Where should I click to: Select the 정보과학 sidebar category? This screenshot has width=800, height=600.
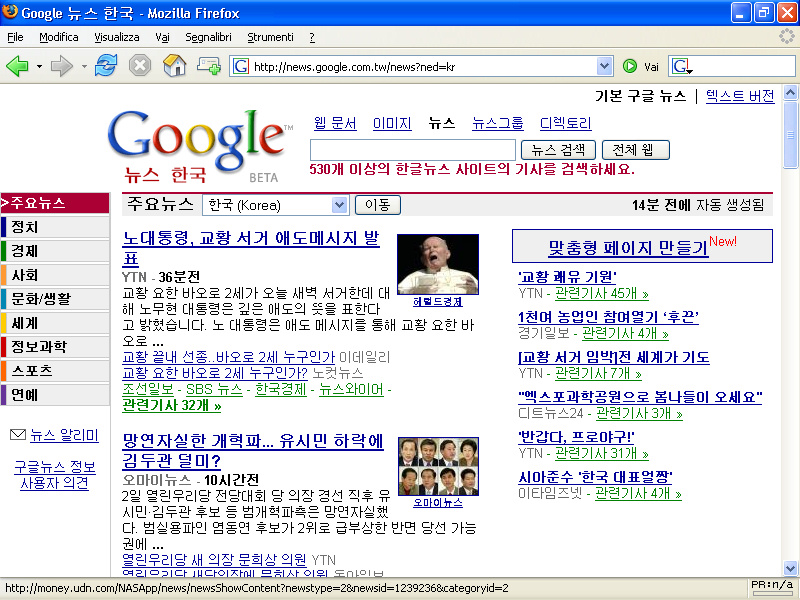(55, 347)
